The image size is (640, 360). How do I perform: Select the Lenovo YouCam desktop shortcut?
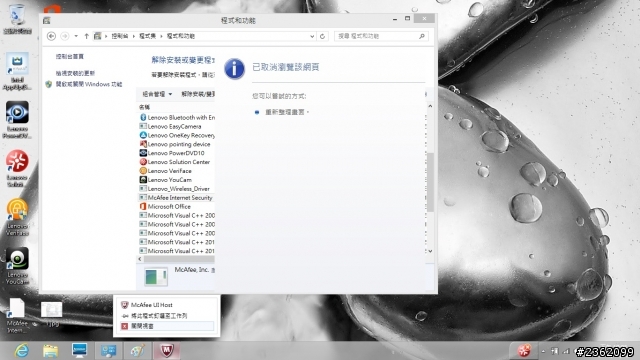pos(17,266)
